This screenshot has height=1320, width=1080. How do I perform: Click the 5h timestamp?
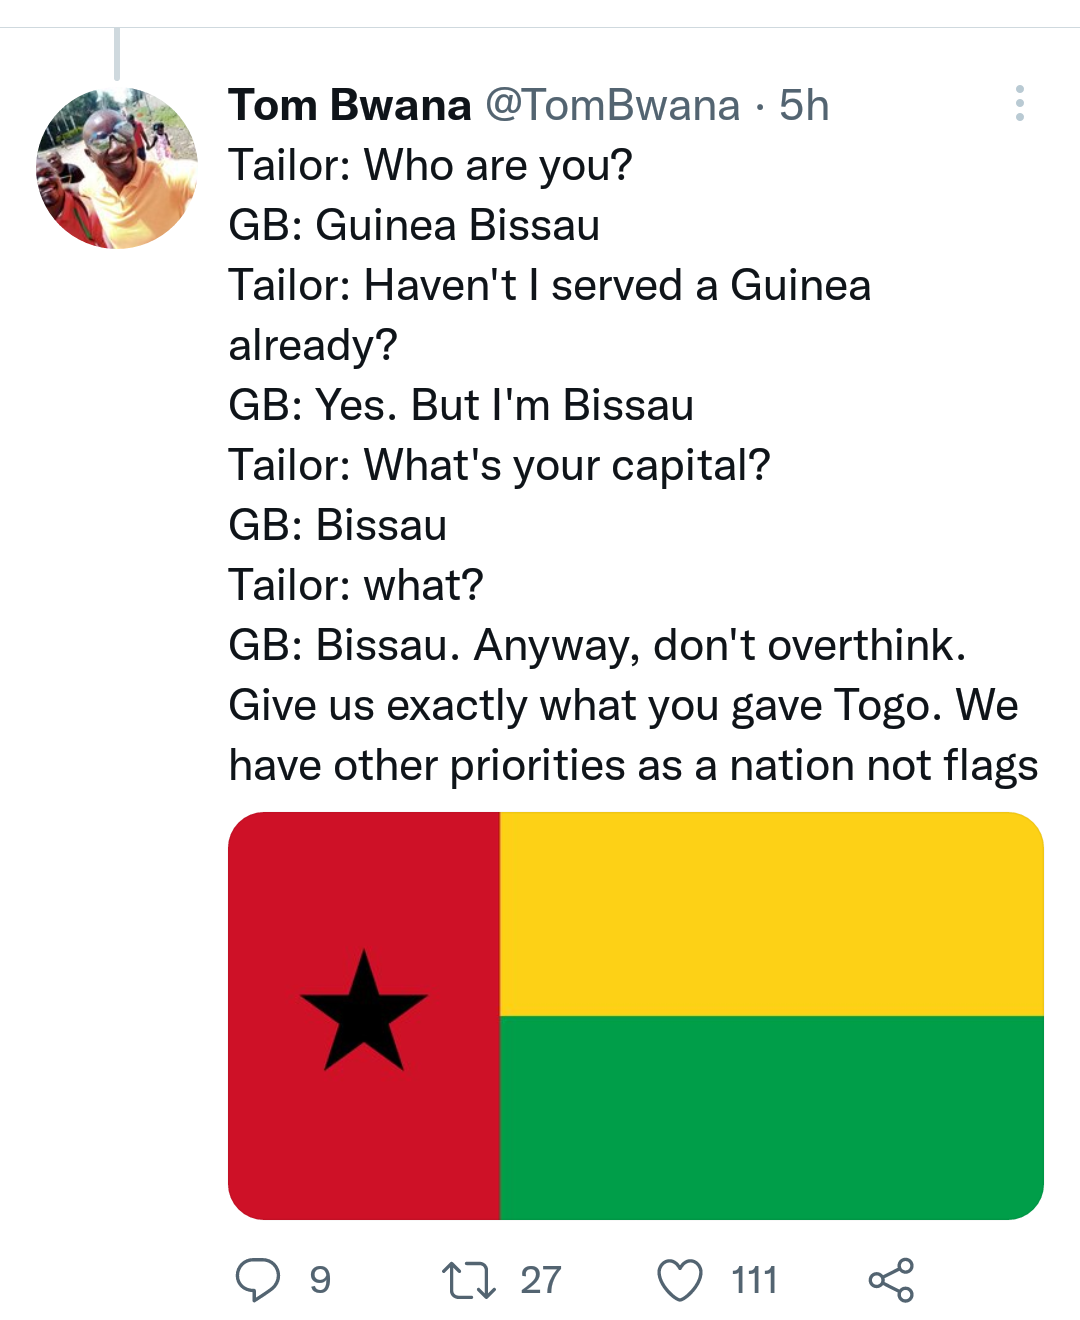coord(804,105)
